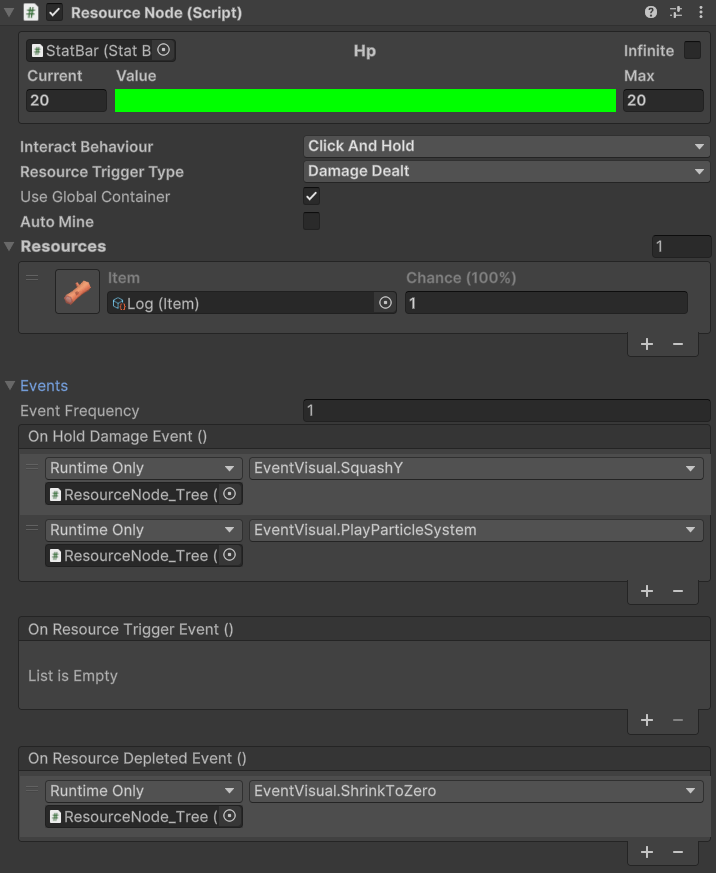
Task: Open the Resource Trigger Type dropdown
Action: click(x=506, y=171)
